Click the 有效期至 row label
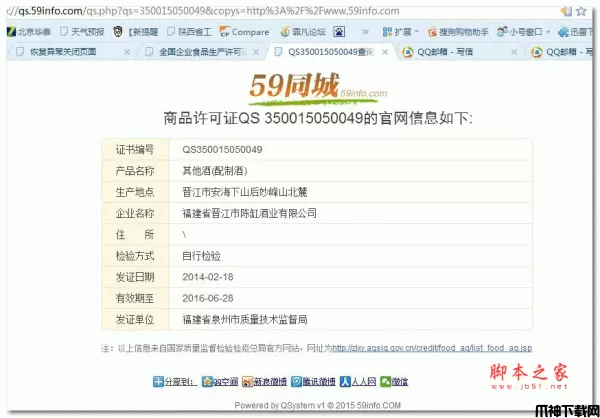 (135, 298)
